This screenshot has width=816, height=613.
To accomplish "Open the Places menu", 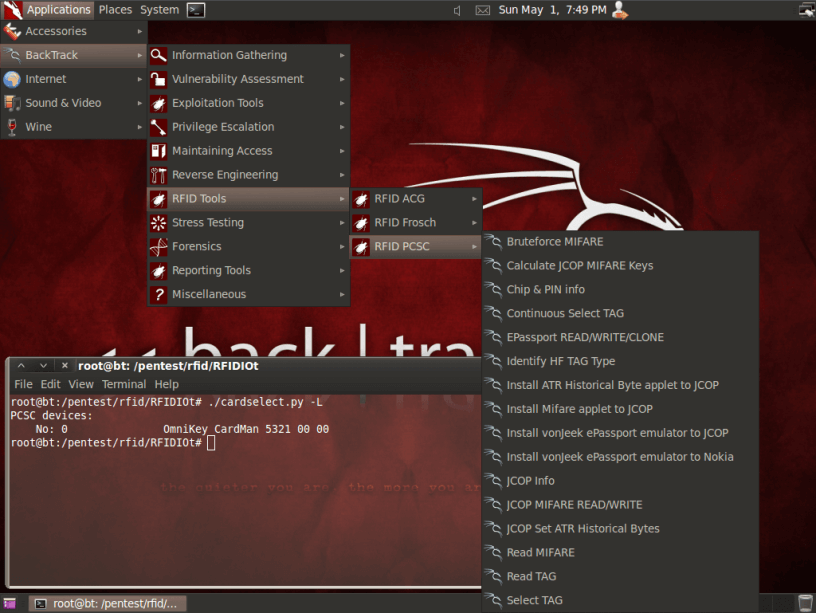I will [115, 10].
